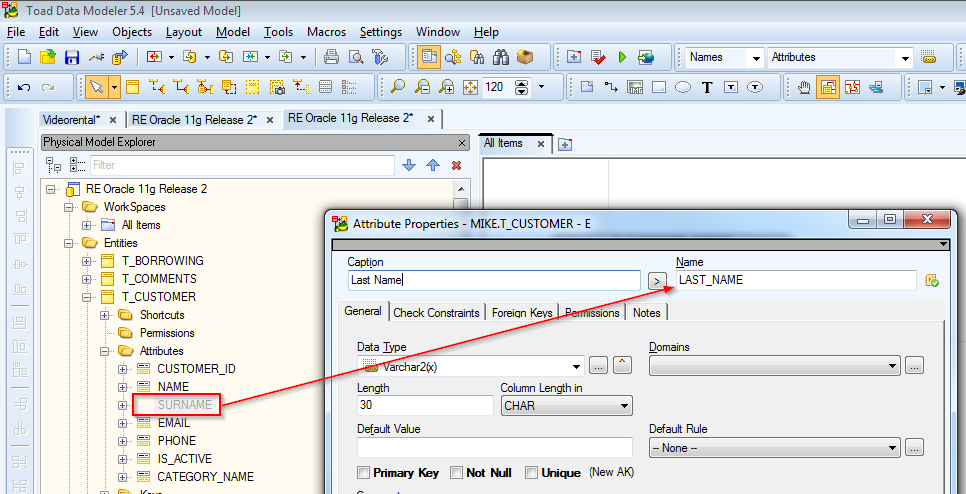Expand the T_BORROWING entity node
Screen dimensions: 966x494
[86, 261]
